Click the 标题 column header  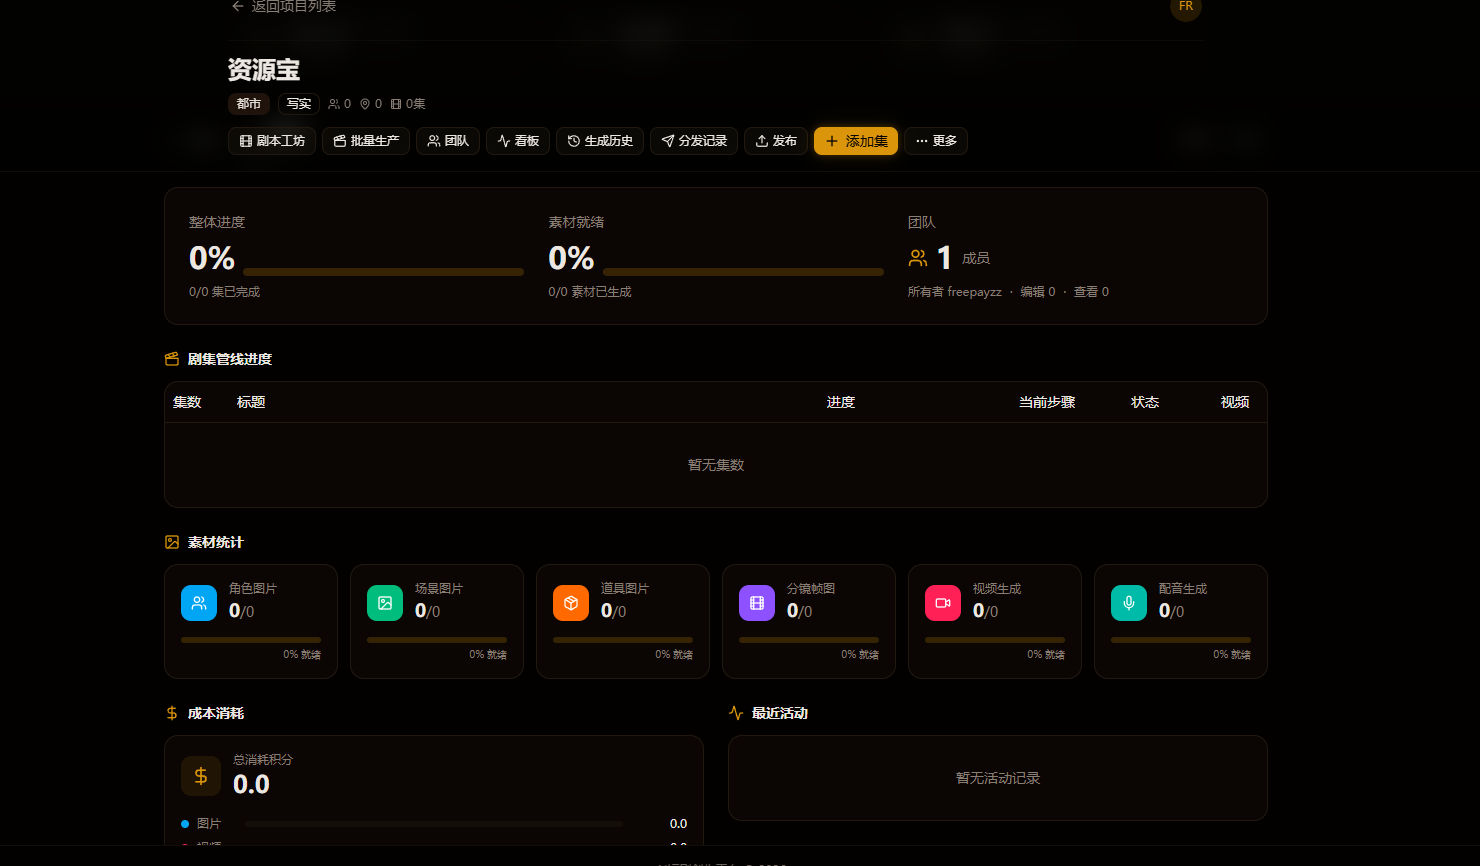tap(251, 402)
